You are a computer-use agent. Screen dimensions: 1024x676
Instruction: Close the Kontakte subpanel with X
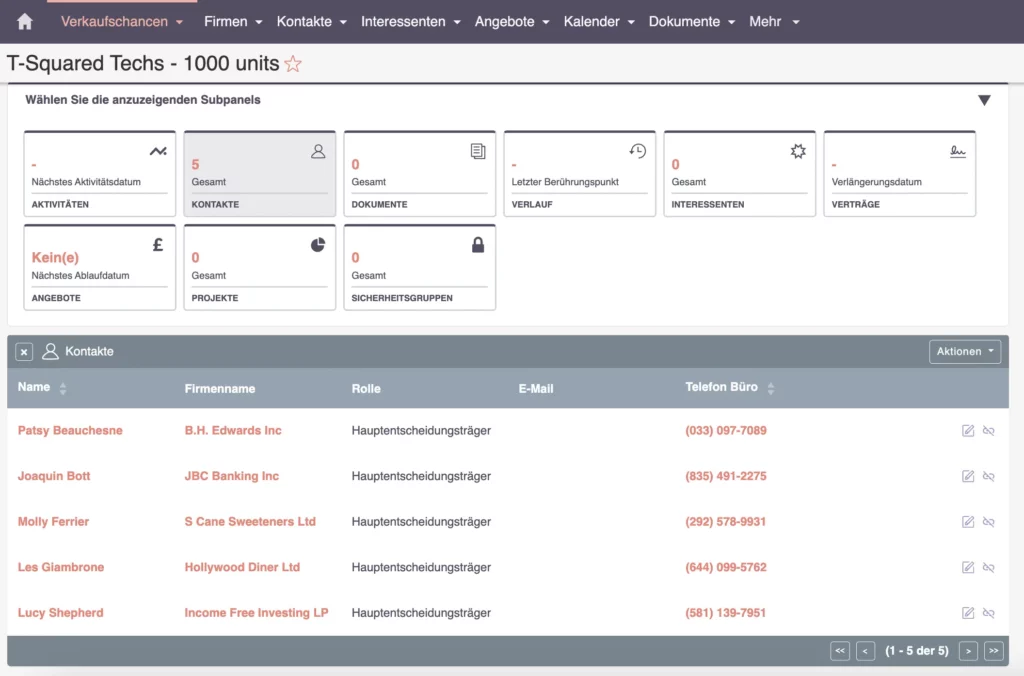(24, 352)
